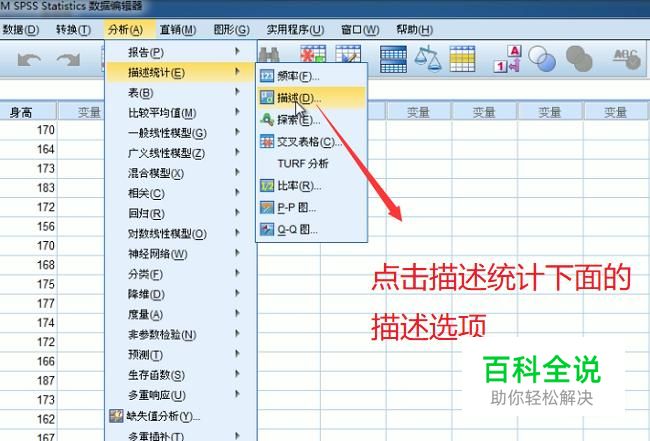
Task: Open the 转换(T) menu
Action: point(73,30)
